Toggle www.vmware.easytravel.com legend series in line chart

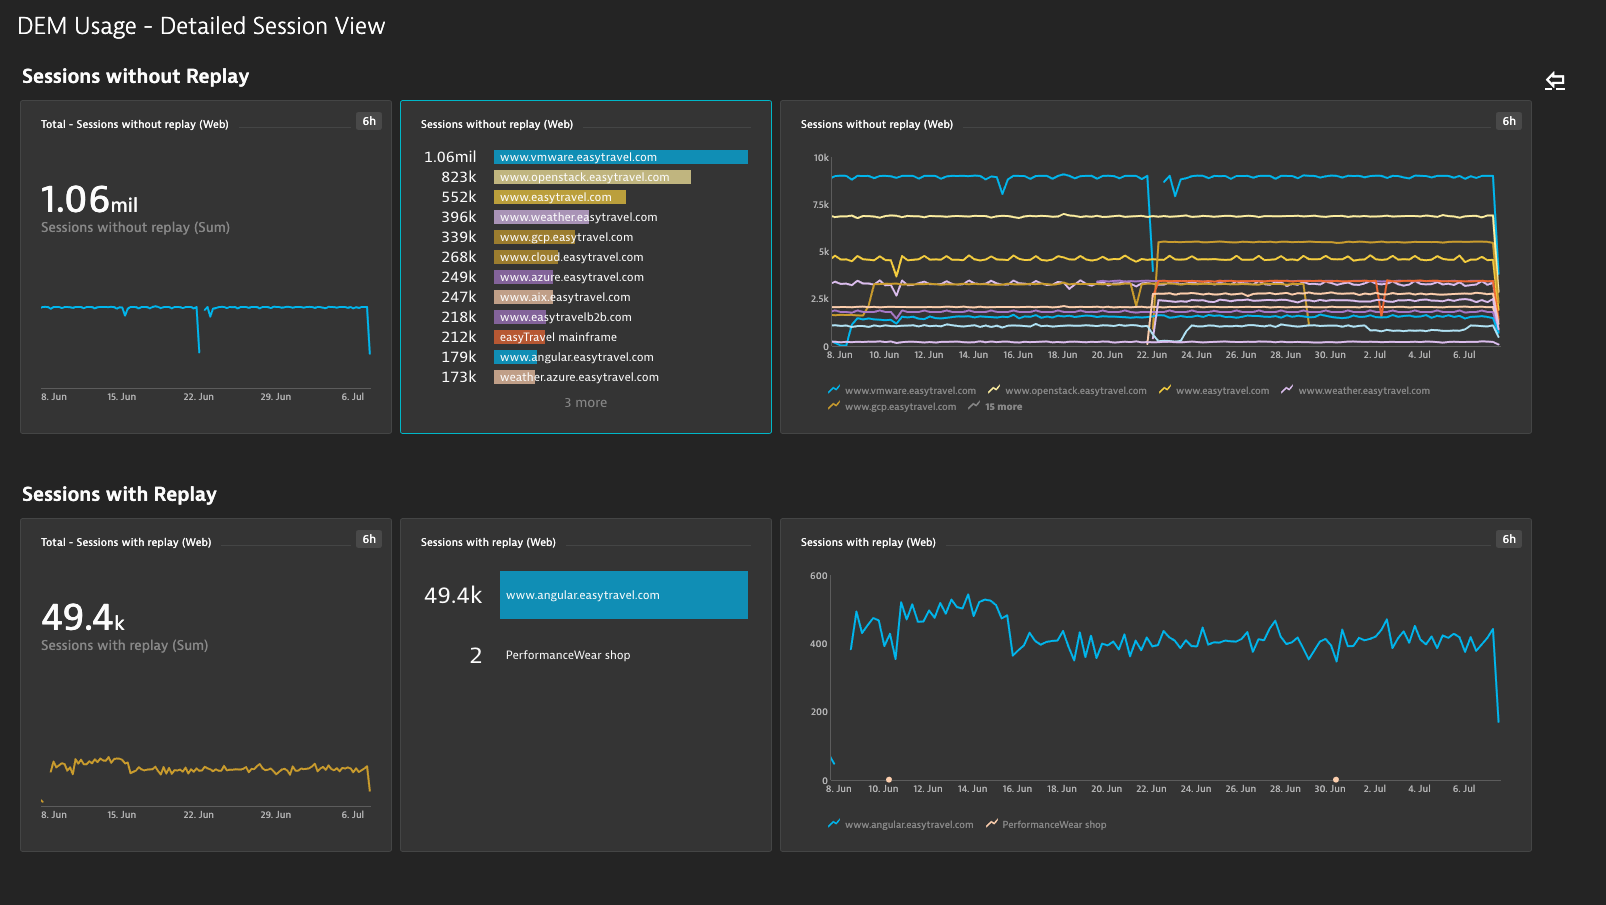902,391
